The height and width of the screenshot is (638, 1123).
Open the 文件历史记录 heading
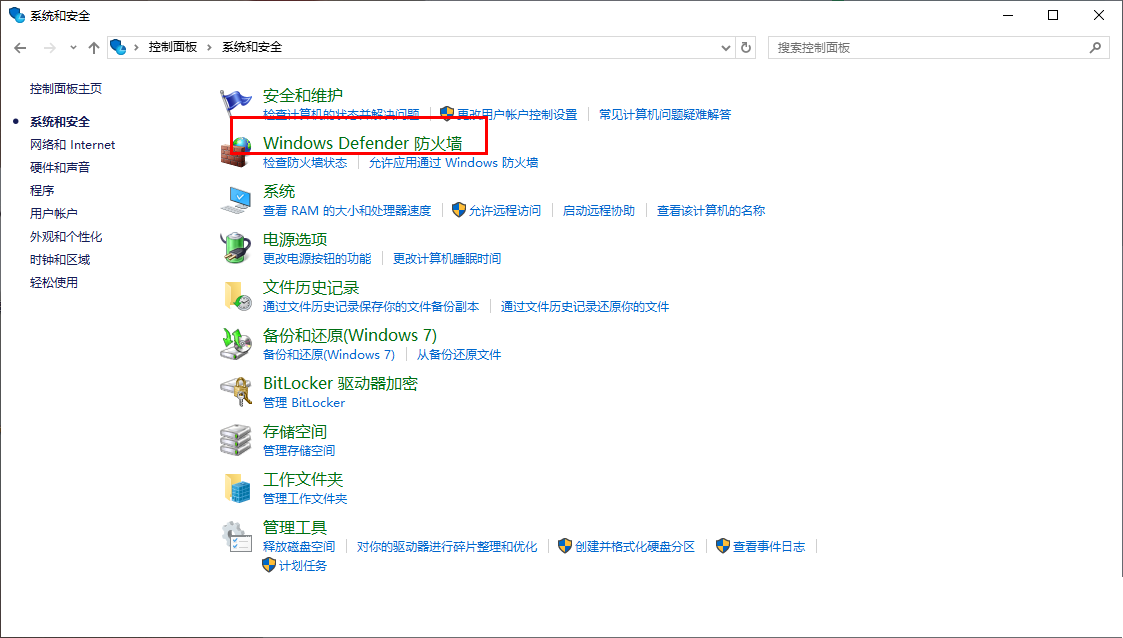point(311,287)
